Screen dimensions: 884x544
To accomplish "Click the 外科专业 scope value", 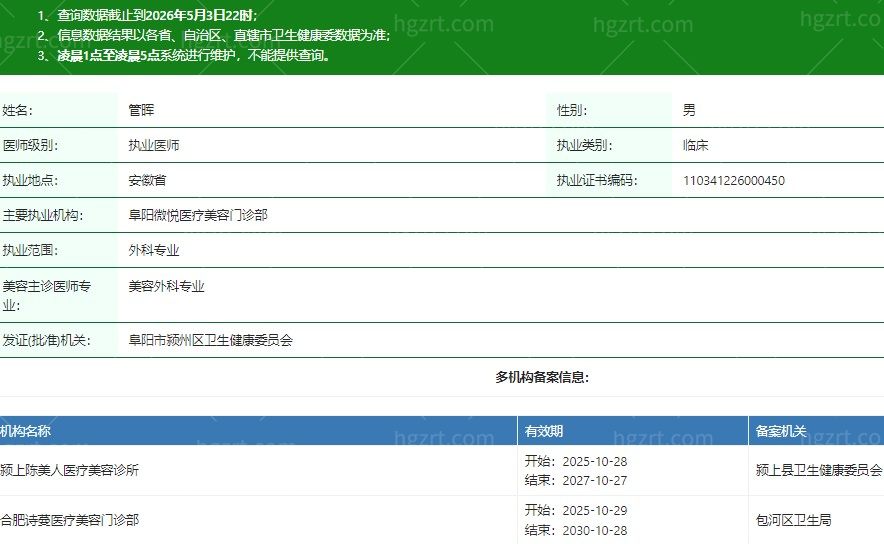I will point(154,250).
